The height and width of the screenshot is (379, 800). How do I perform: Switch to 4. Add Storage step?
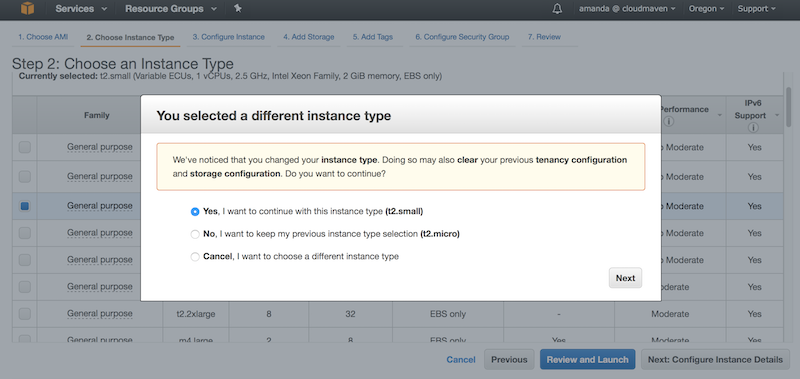tap(309, 37)
